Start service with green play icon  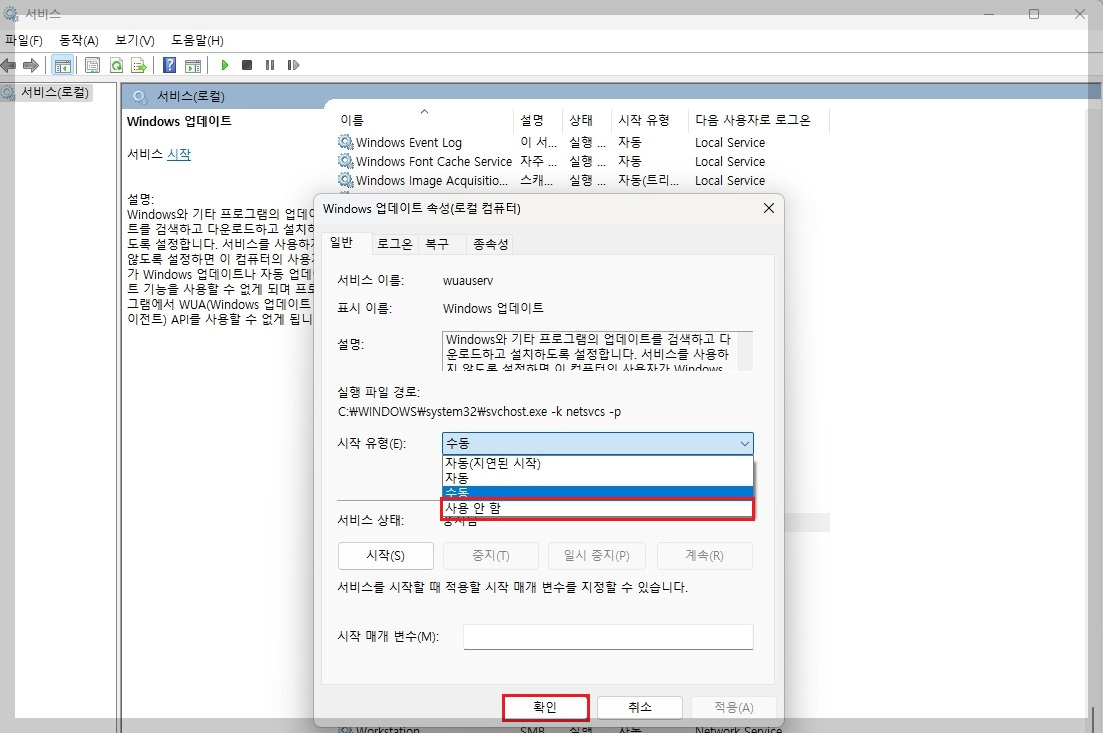(224, 65)
